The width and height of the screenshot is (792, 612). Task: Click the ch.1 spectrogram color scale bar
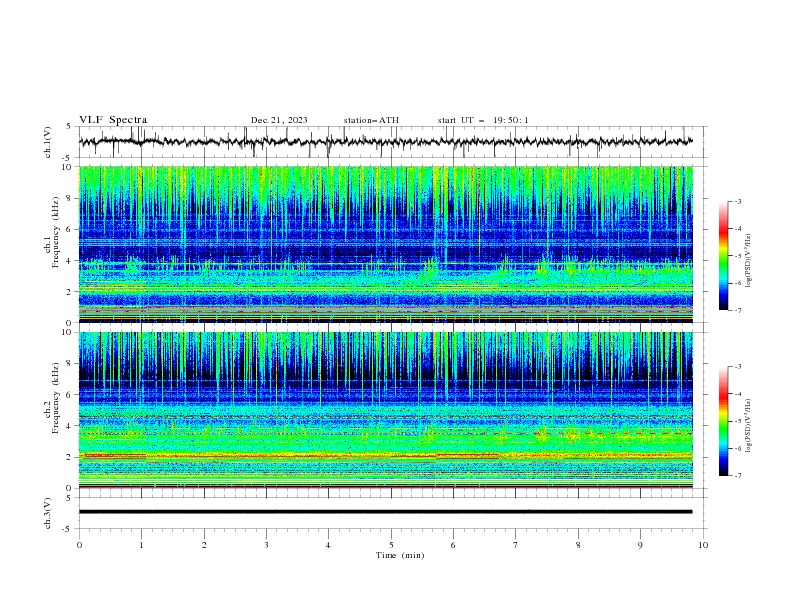coord(723,255)
